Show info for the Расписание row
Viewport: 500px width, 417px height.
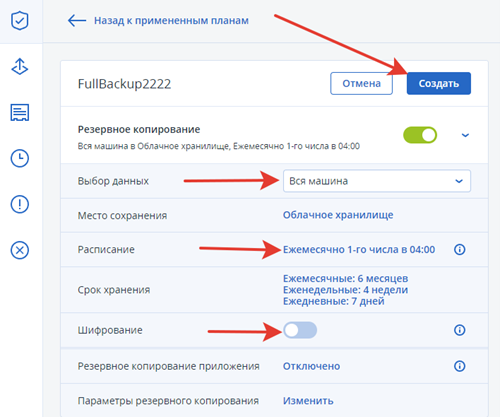tap(460, 249)
